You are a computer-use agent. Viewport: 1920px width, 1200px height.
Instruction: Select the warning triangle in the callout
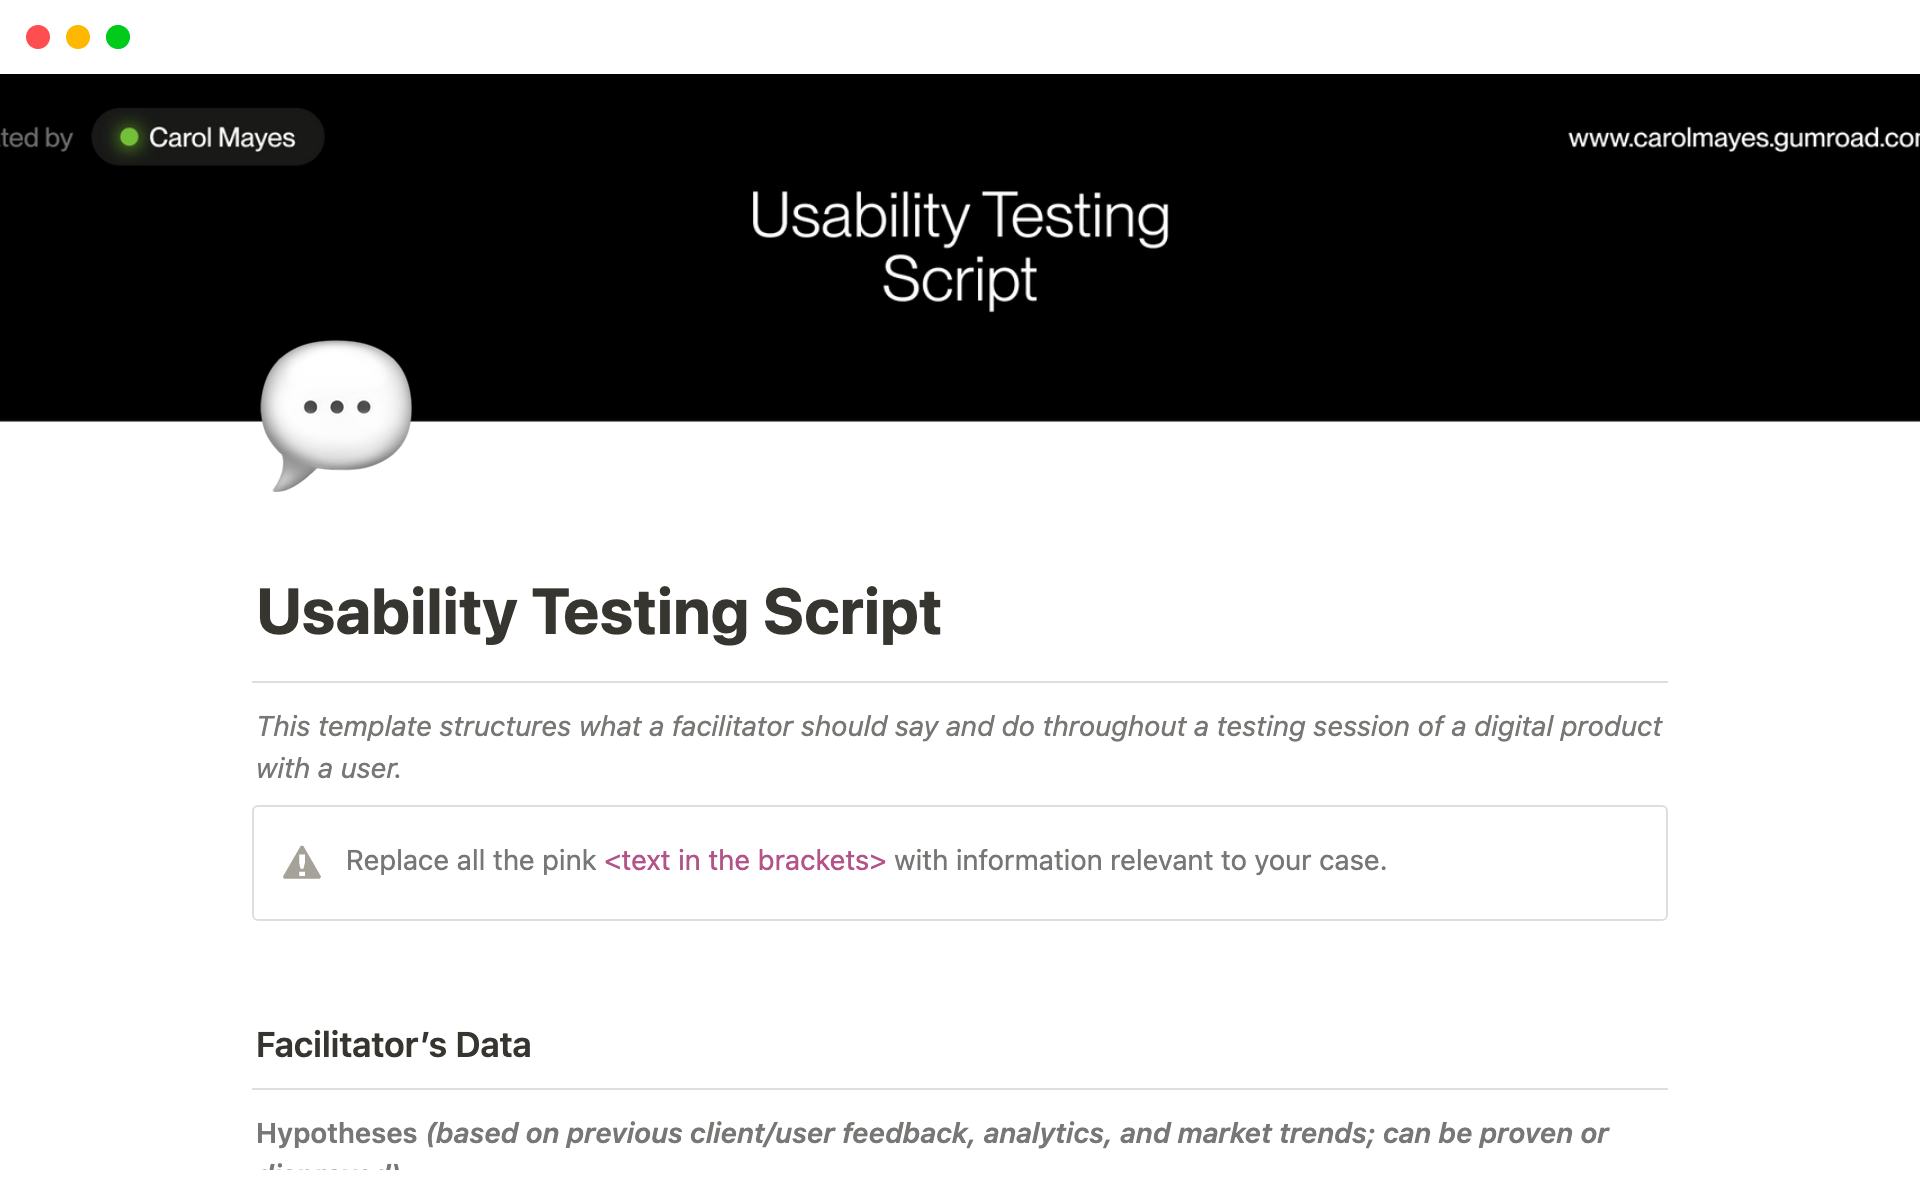coord(303,862)
